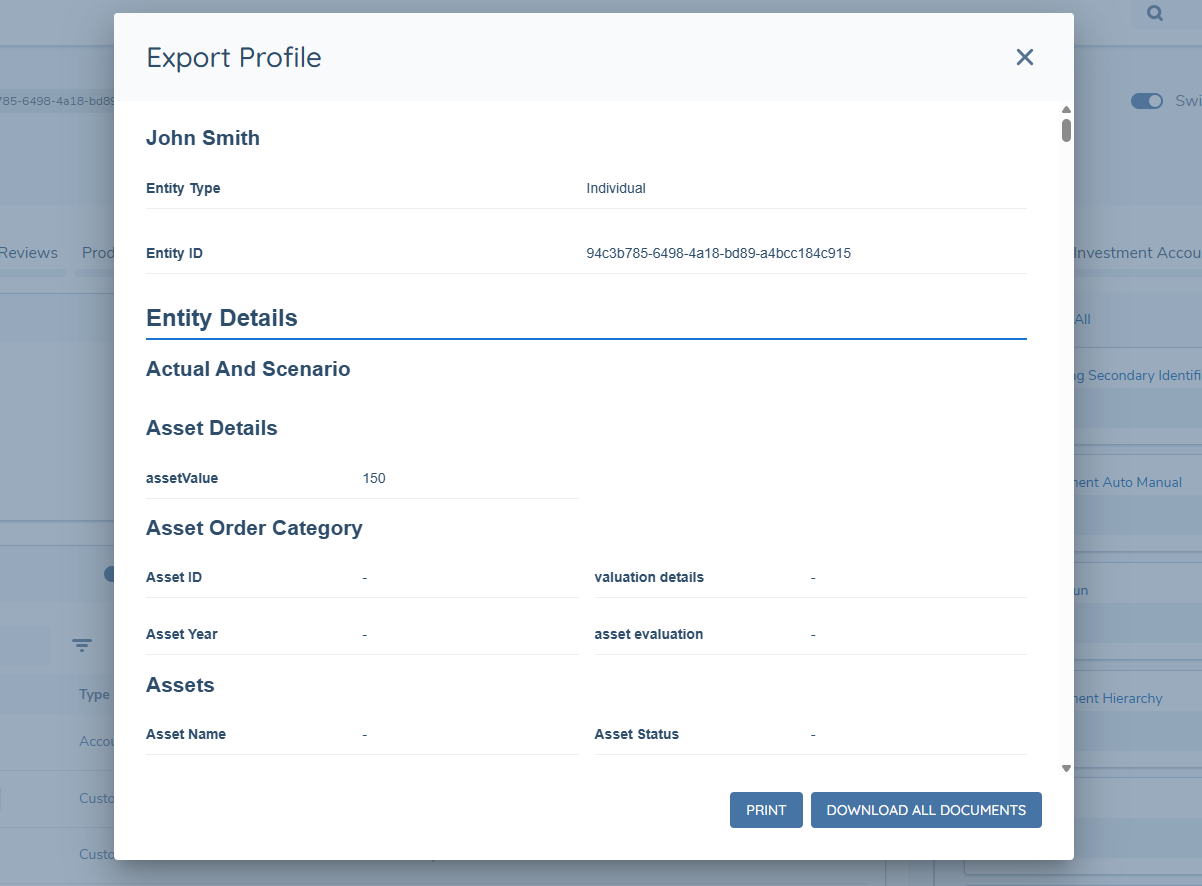Click the assetValue amount of 150

point(374,478)
